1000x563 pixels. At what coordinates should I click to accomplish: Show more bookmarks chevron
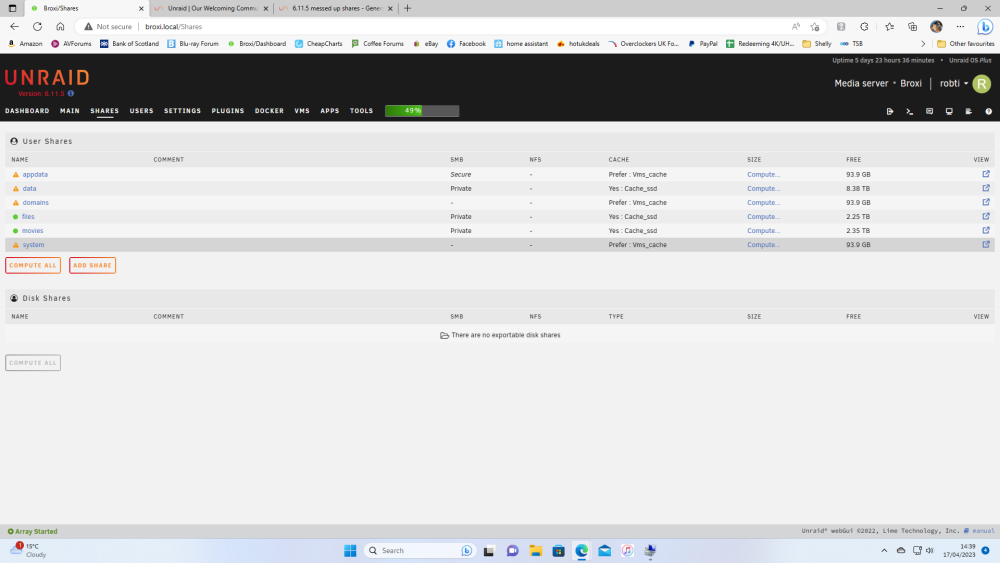[x=923, y=44]
